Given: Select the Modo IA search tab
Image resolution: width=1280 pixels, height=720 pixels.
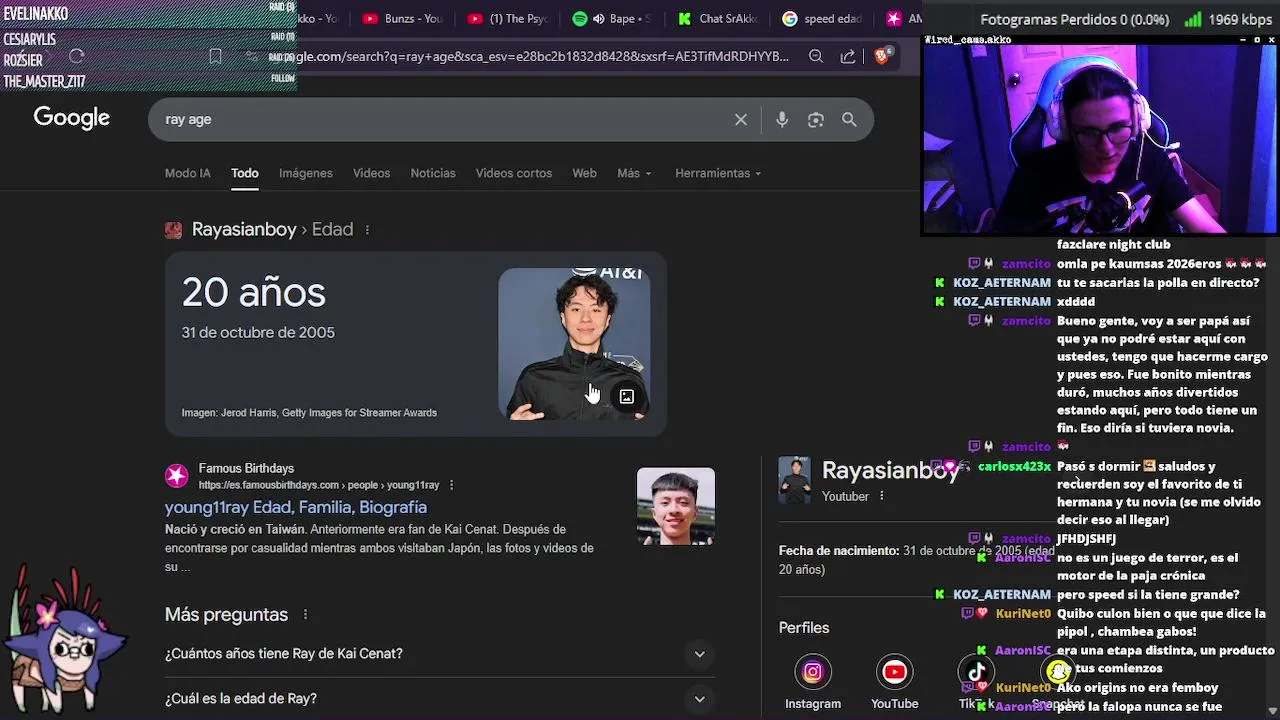Looking at the screenshot, I should (188, 173).
